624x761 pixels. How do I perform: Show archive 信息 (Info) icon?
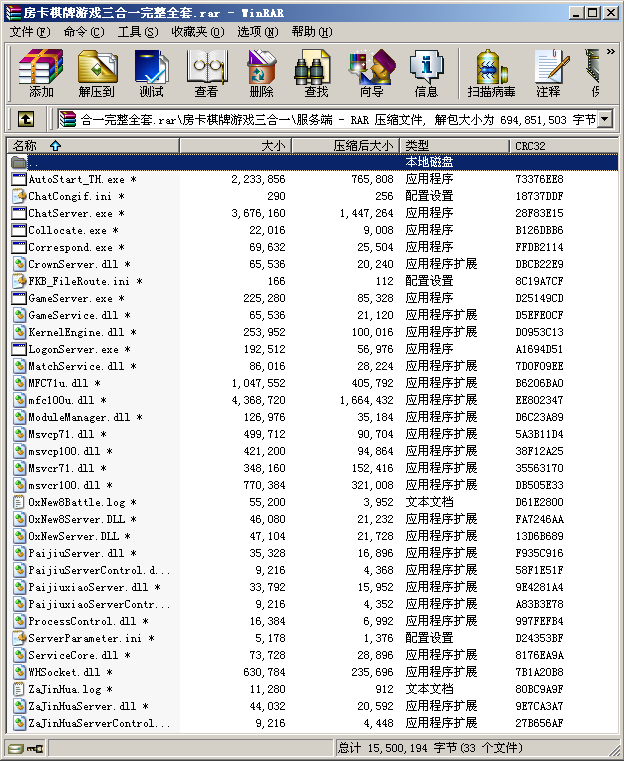click(x=426, y=73)
